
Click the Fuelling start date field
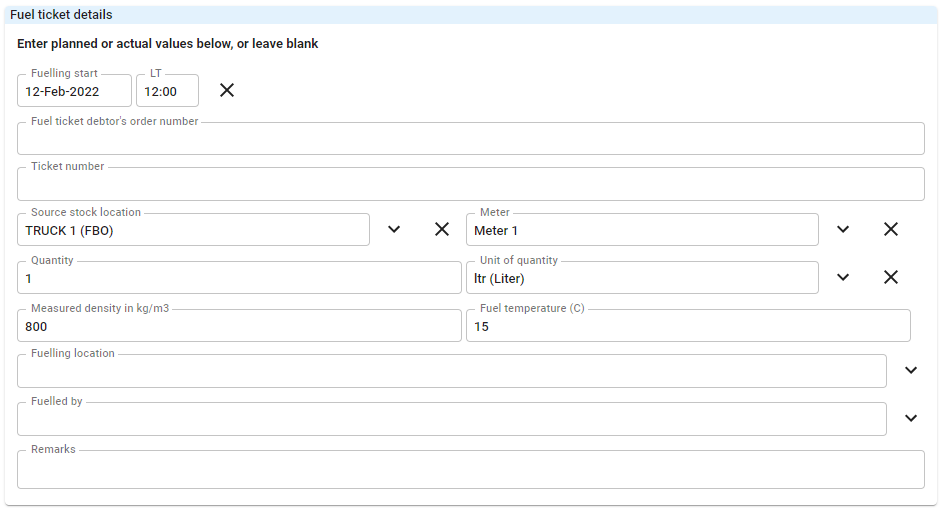click(x=74, y=91)
